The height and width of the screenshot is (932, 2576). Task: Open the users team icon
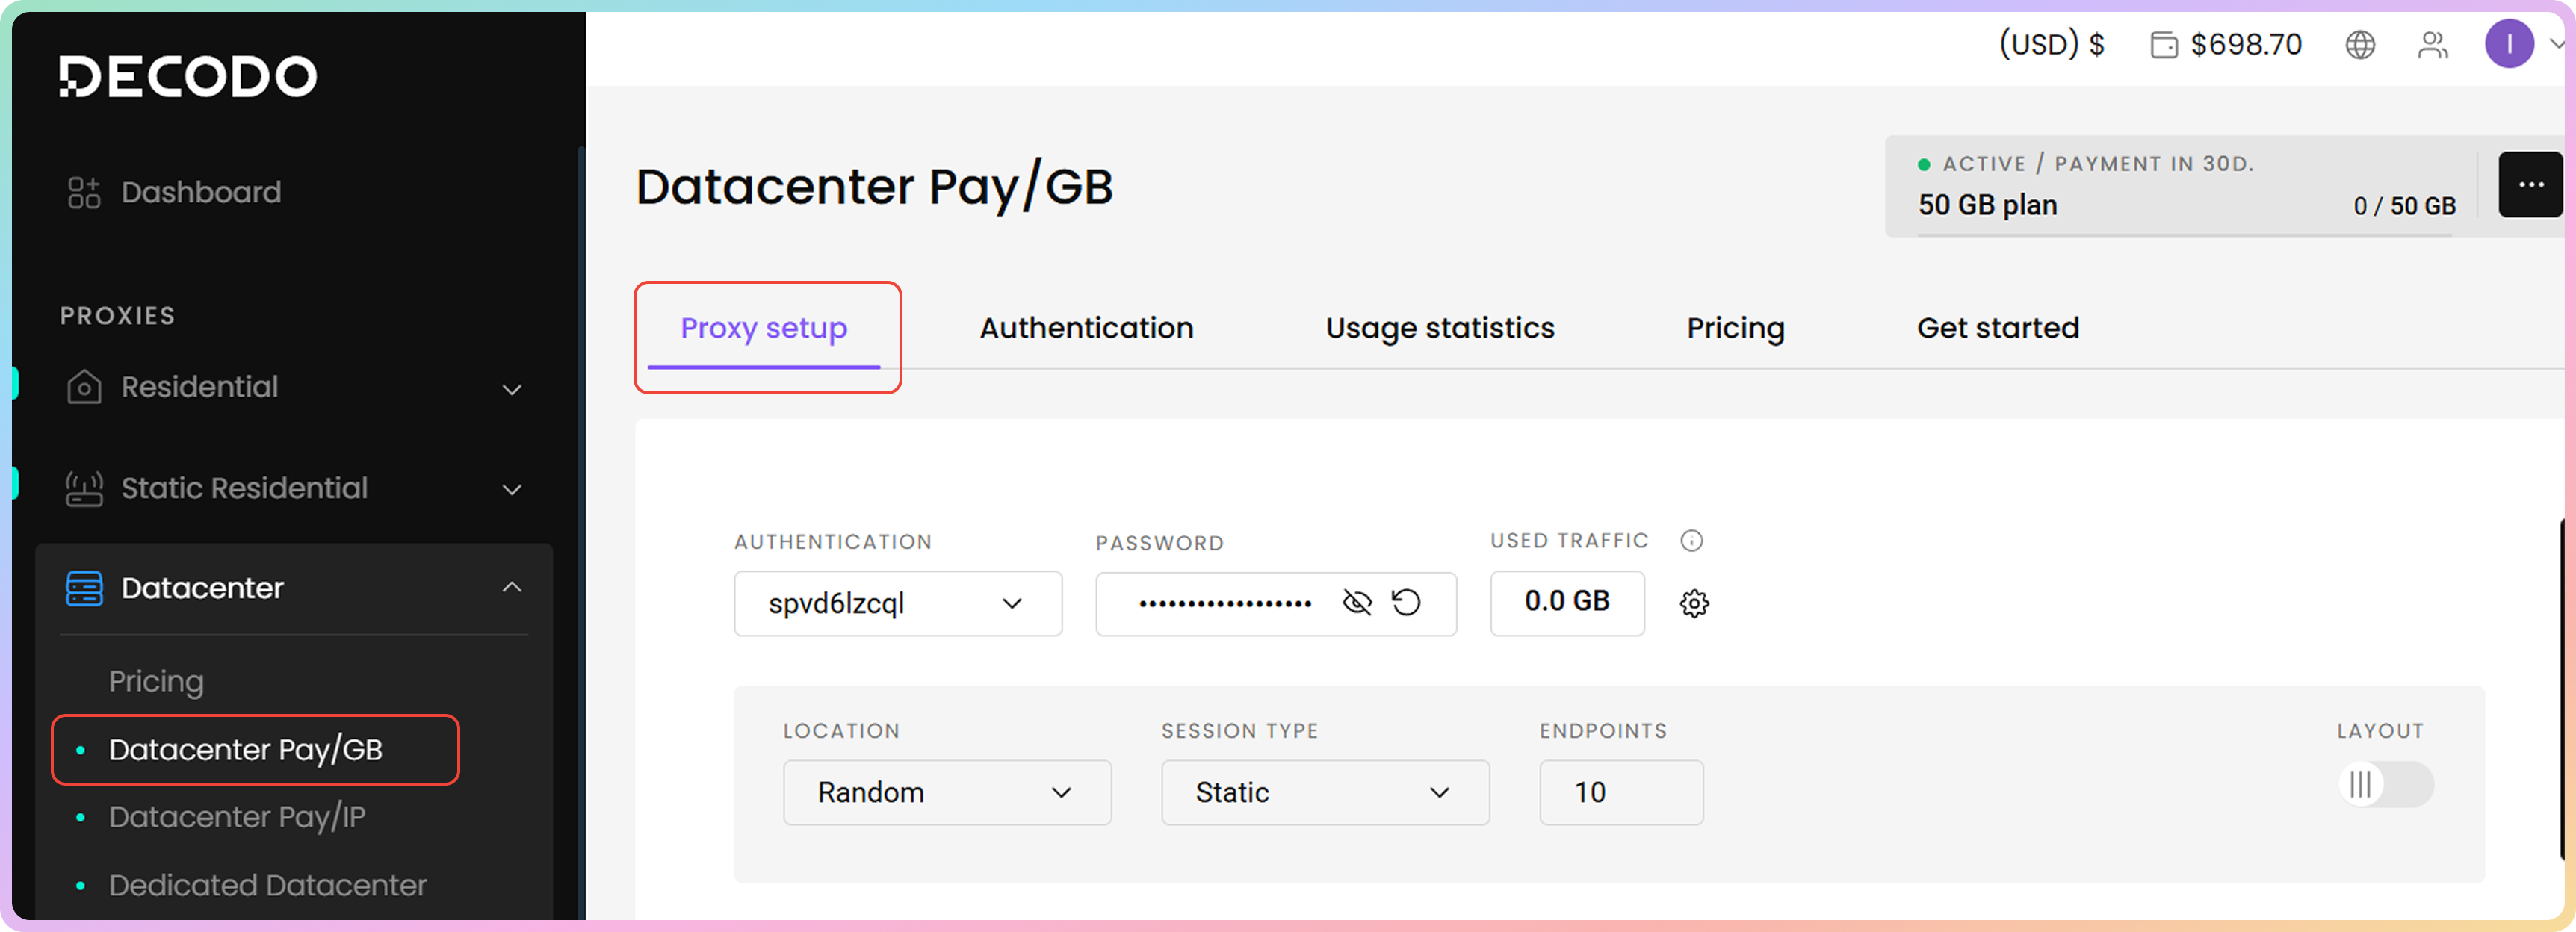coord(2432,45)
